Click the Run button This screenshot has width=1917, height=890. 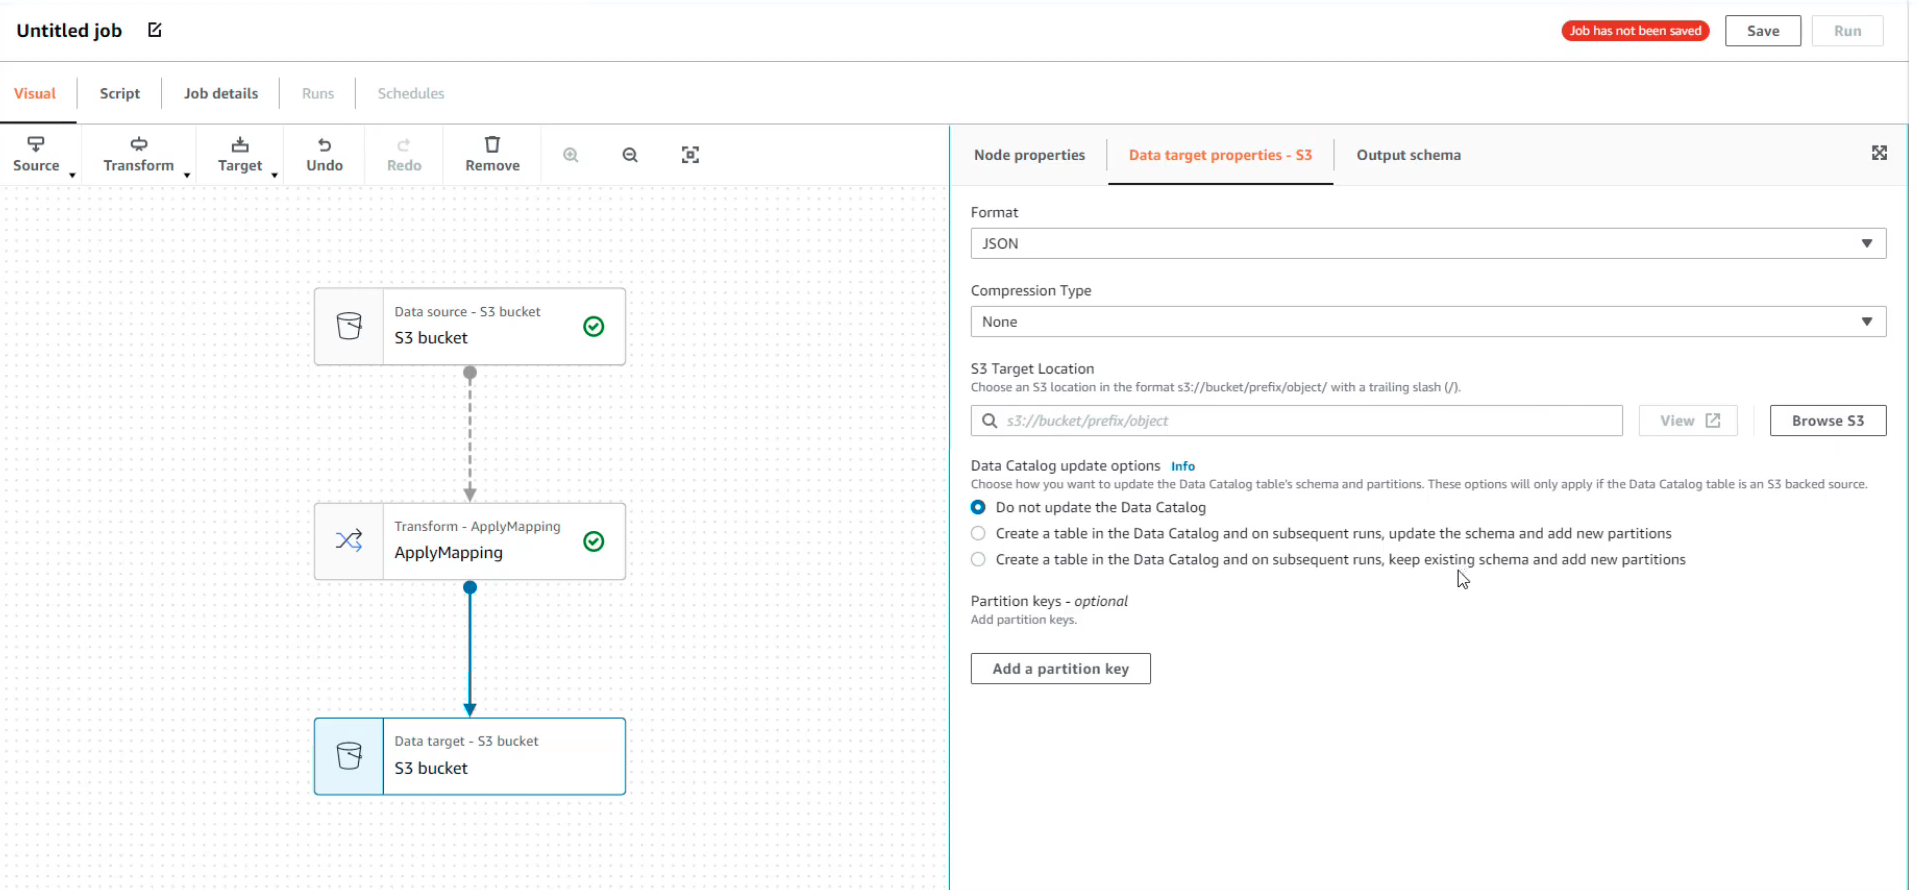[1847, 31]
